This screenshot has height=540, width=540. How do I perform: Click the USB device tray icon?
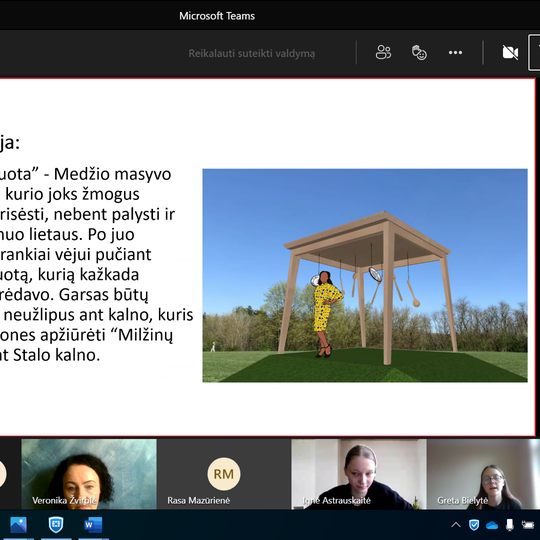click(510, 525)
